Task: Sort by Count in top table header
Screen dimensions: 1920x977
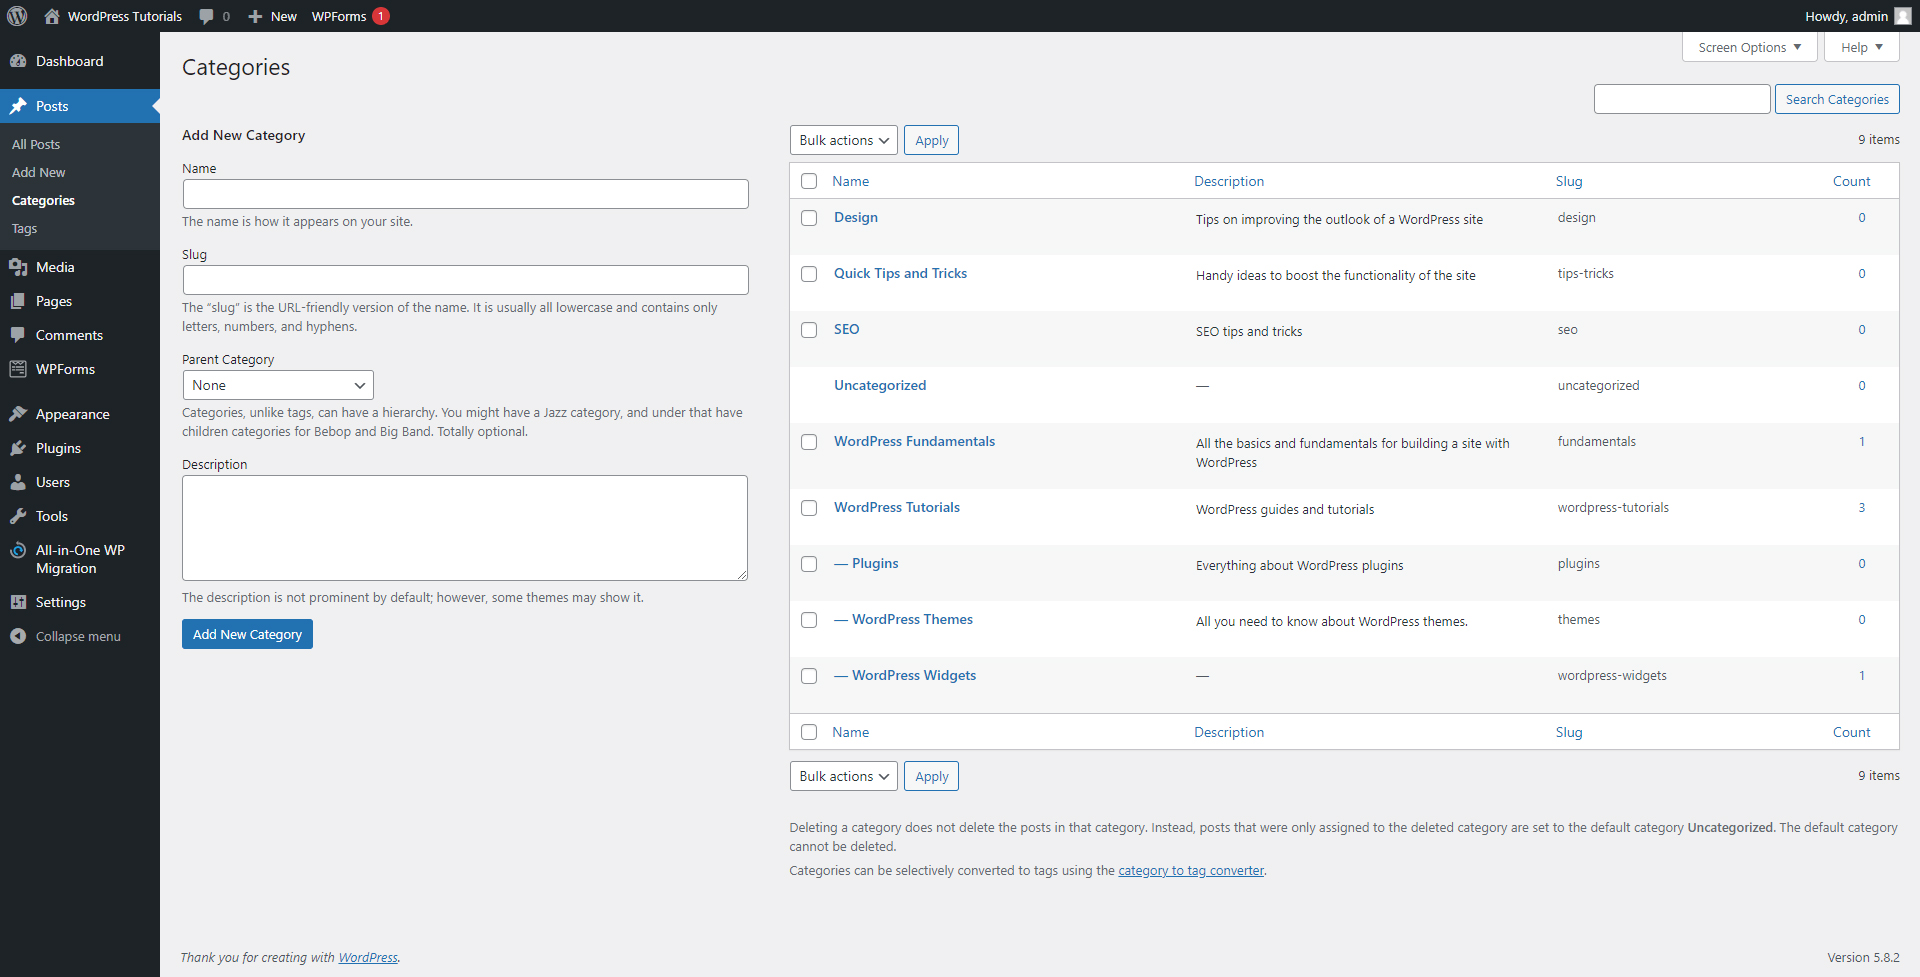Action: coord(1851,181)
